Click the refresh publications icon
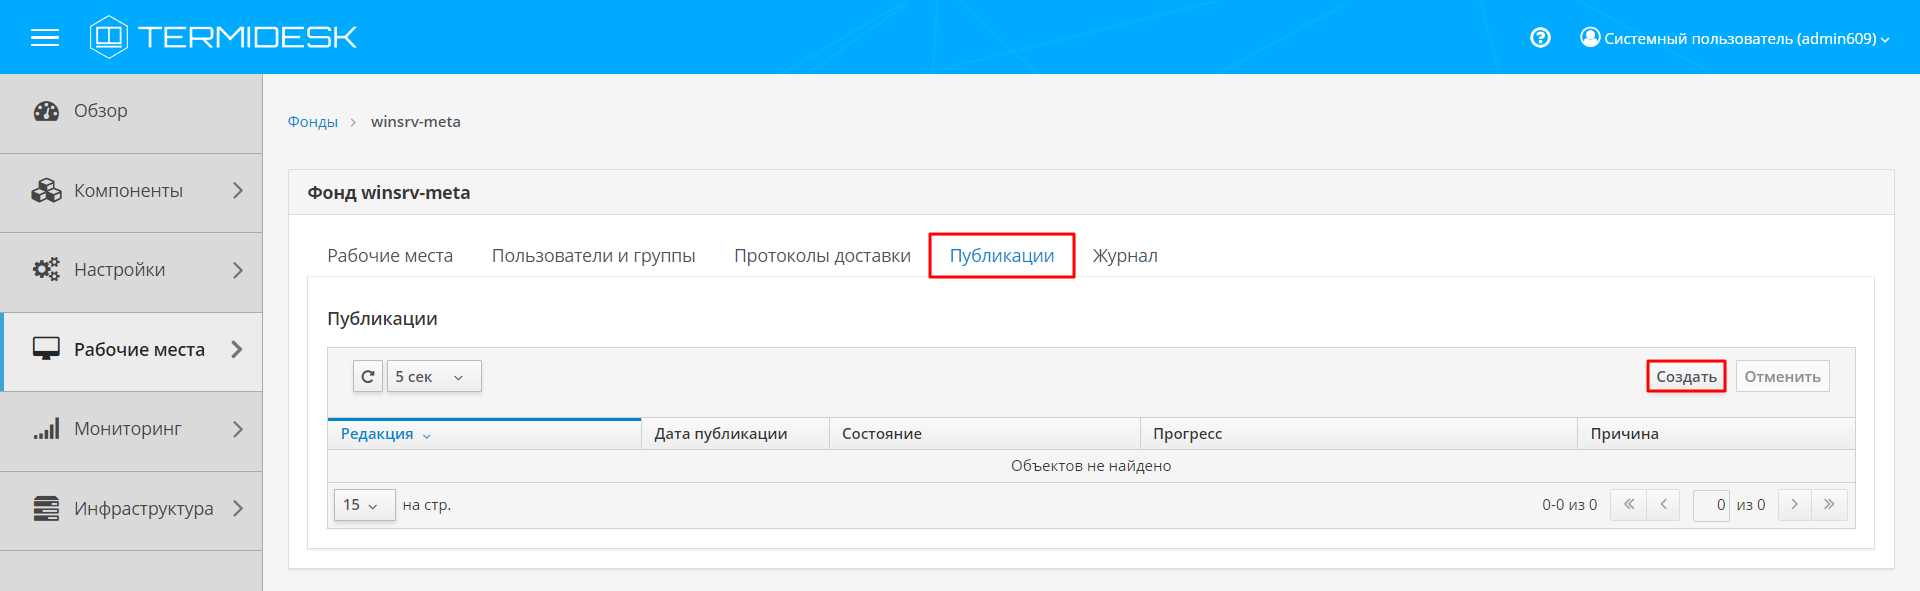 (x=368, y=376)
